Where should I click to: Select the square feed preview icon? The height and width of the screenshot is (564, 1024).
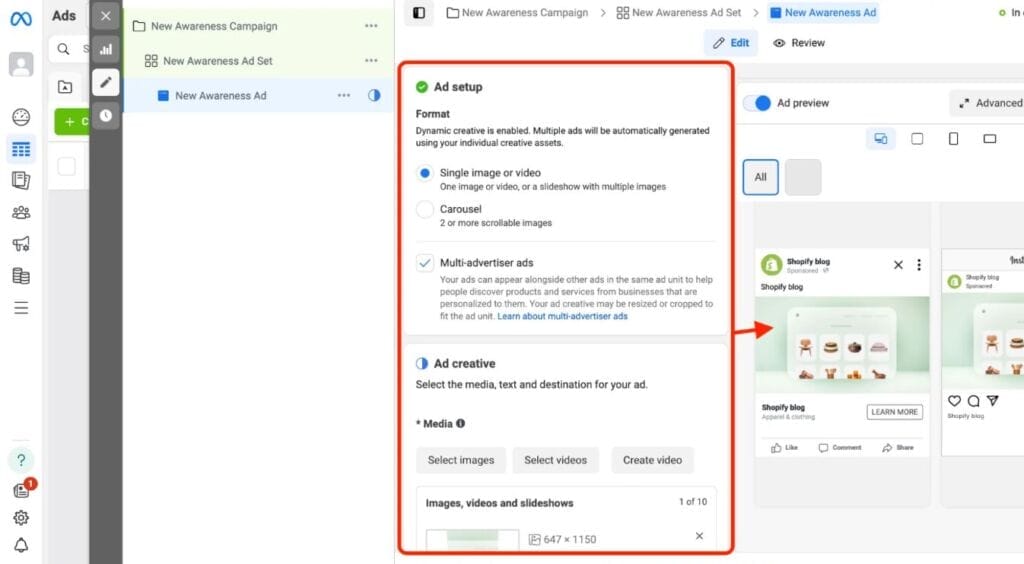pos(917,138)
